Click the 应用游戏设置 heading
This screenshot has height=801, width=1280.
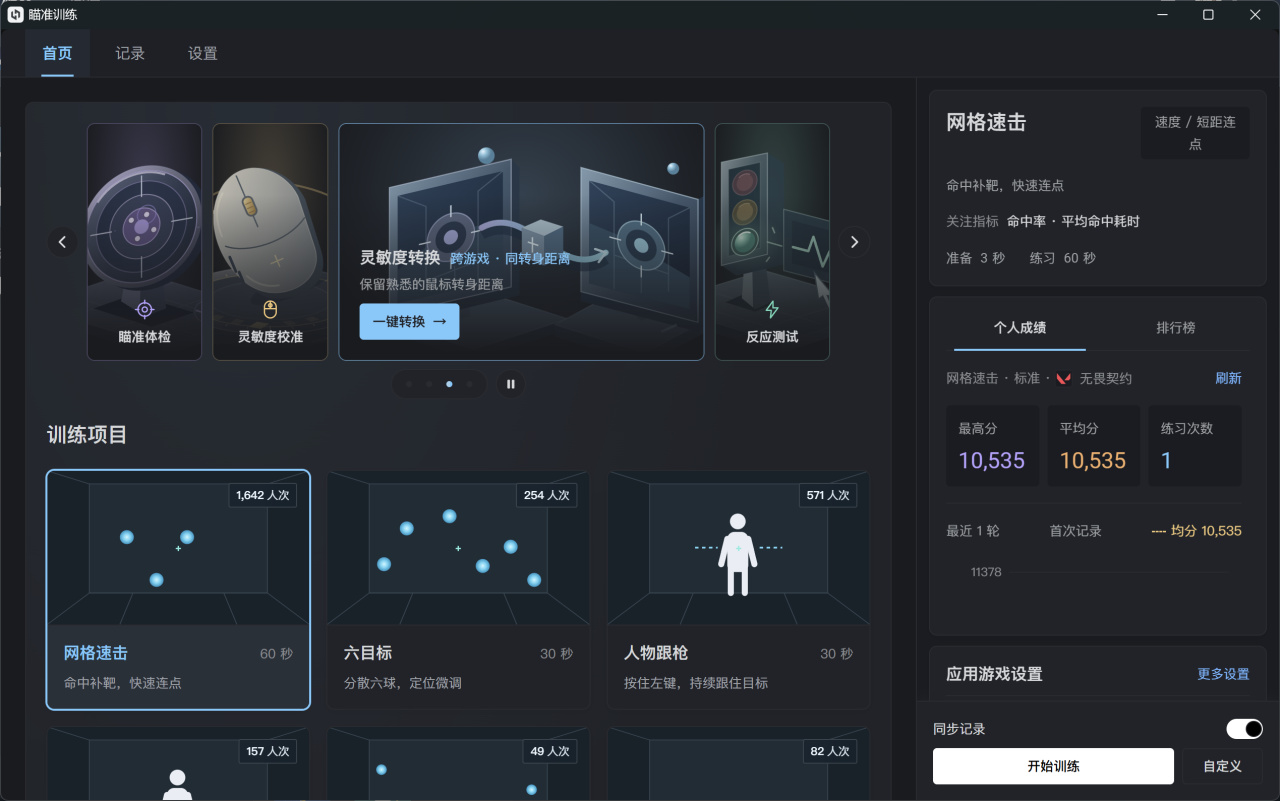point(995,674)
